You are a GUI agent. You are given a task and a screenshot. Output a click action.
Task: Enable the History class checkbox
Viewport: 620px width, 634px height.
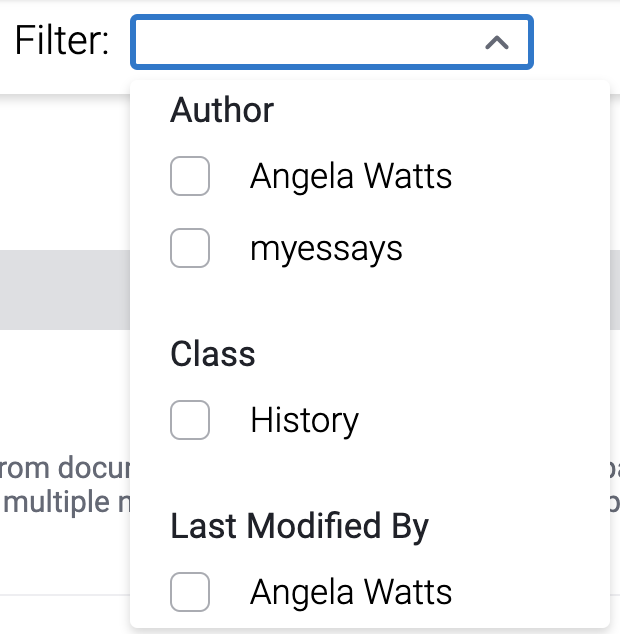coord(190,420)
